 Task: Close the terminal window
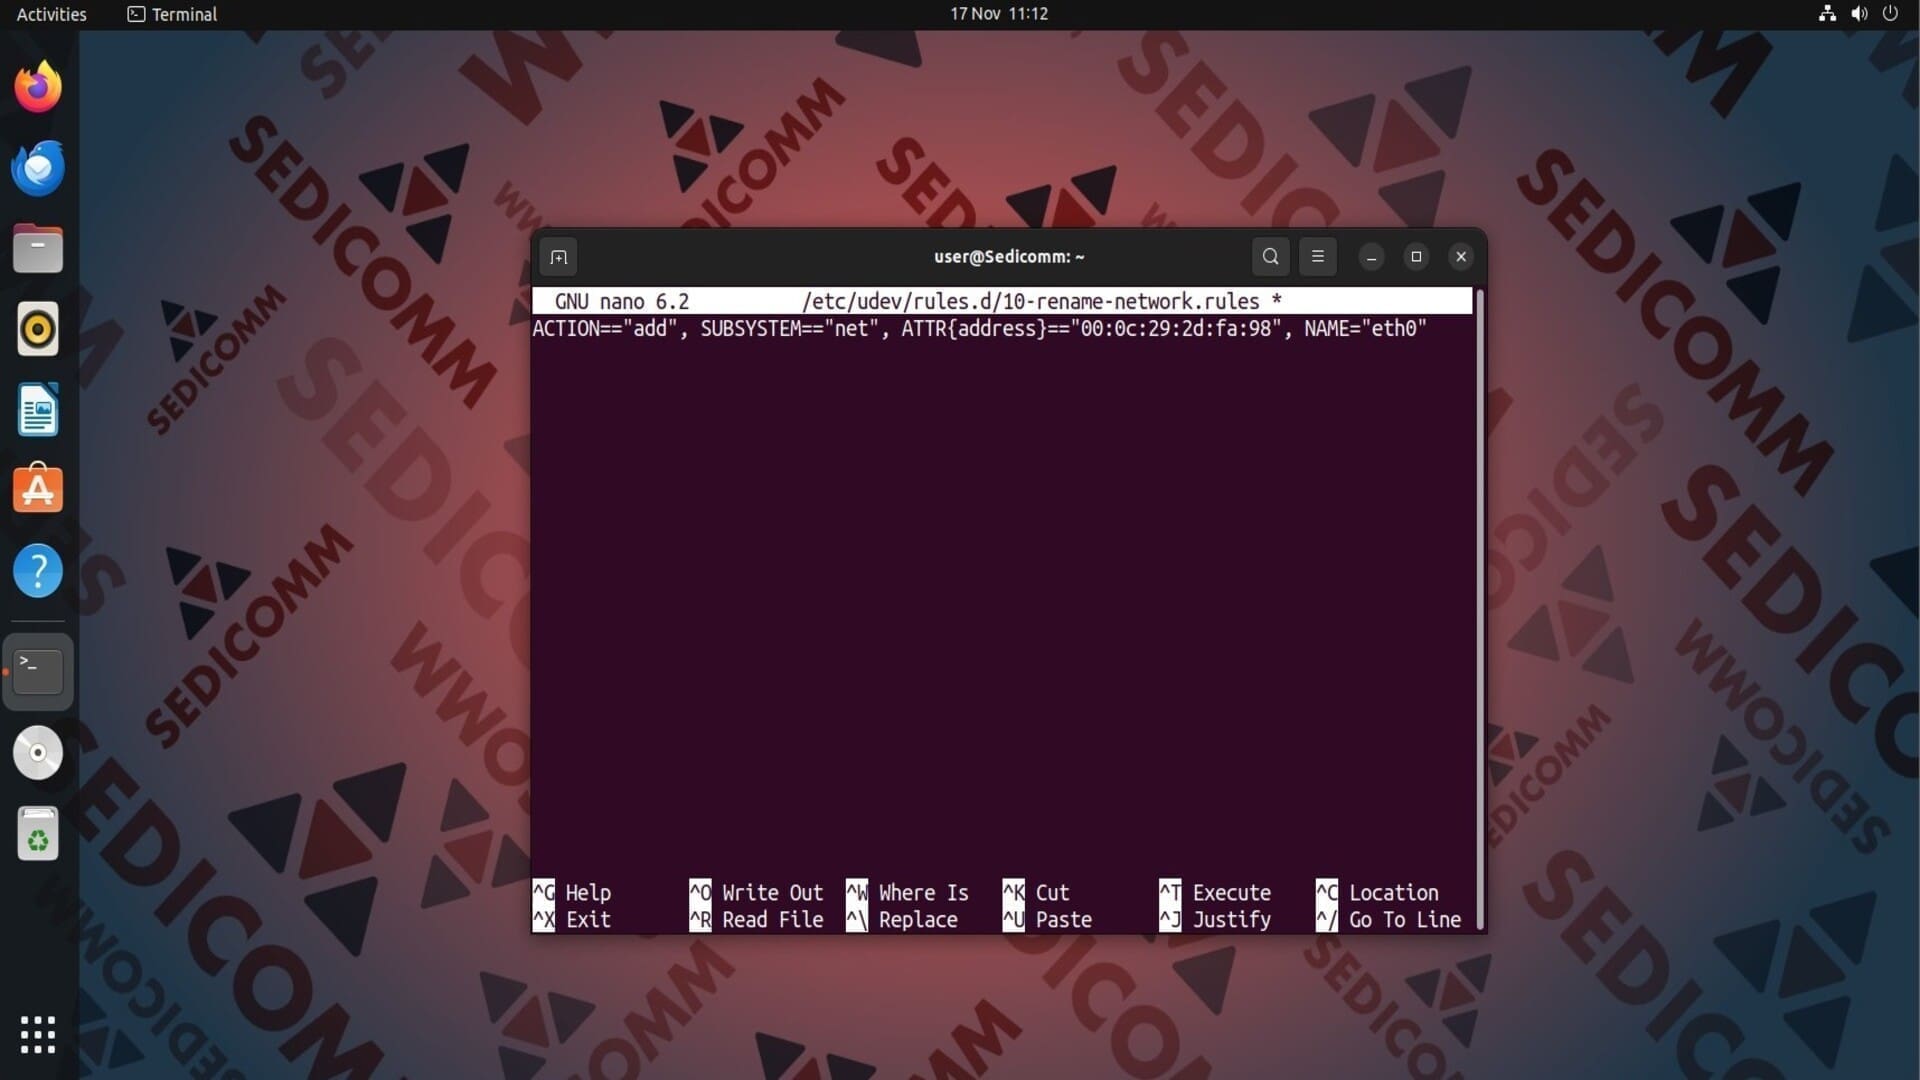click(1461, 257)
